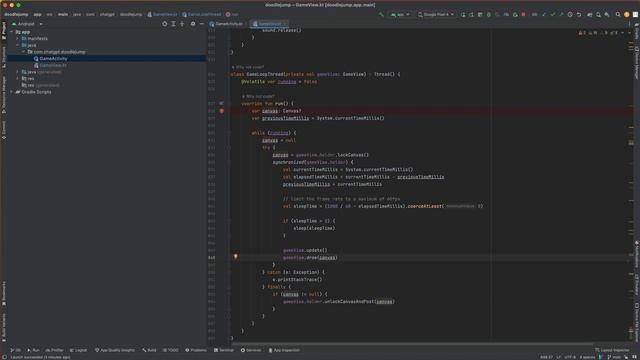Image resolution: width=640 pixels, height=360 pixels.
Task: Click the doodlejump root breadcrumb
Action: (x=16, y=14)
